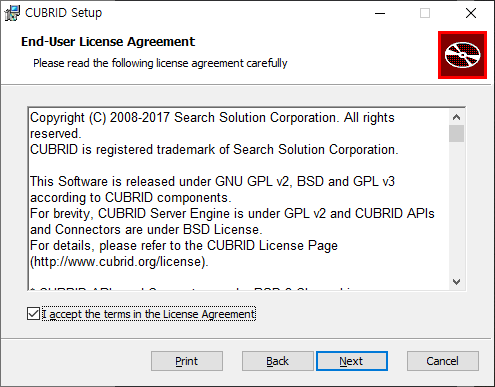
Task: Click the red CUBRID disc logo
Action: click(x=462, y=55)
